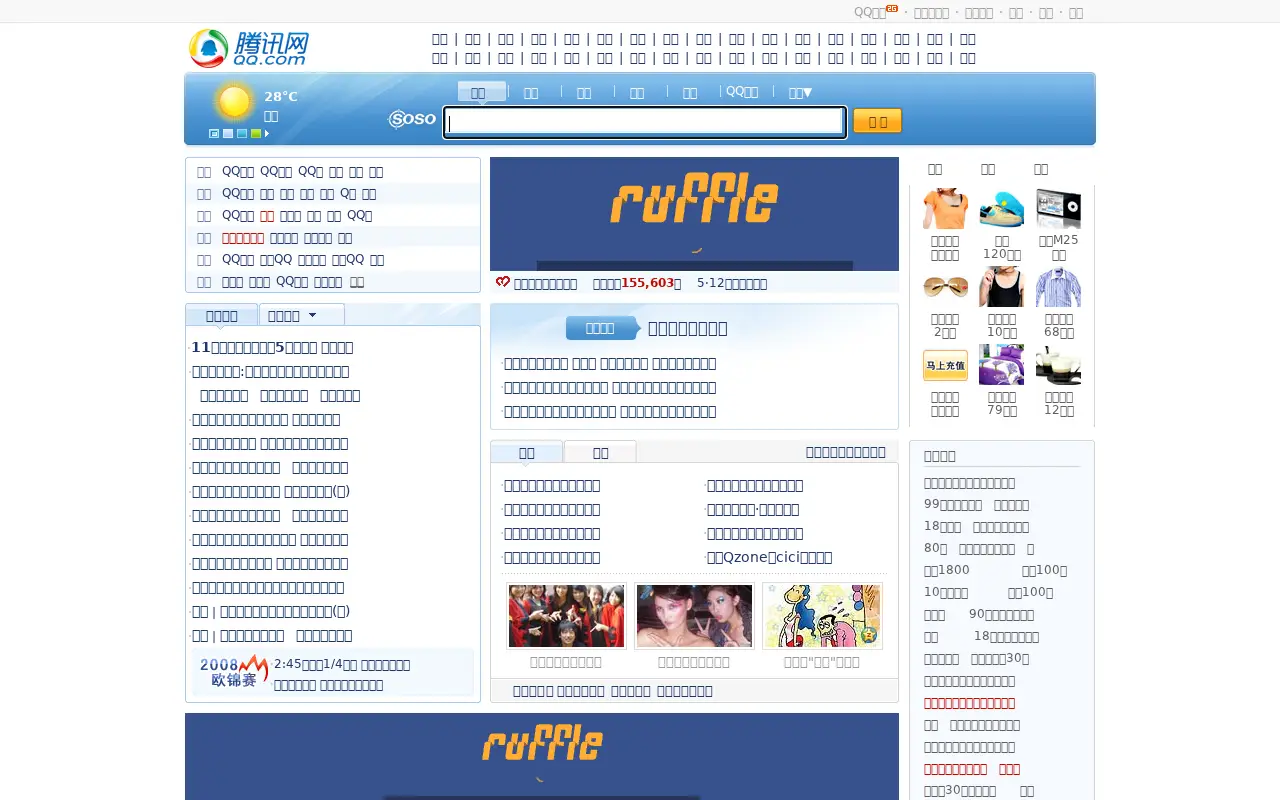1280x800 pixels.
Task: Select the active tab left of the dropdown-arrow tab
Action: pyautogui.click(x=221, y=315)
